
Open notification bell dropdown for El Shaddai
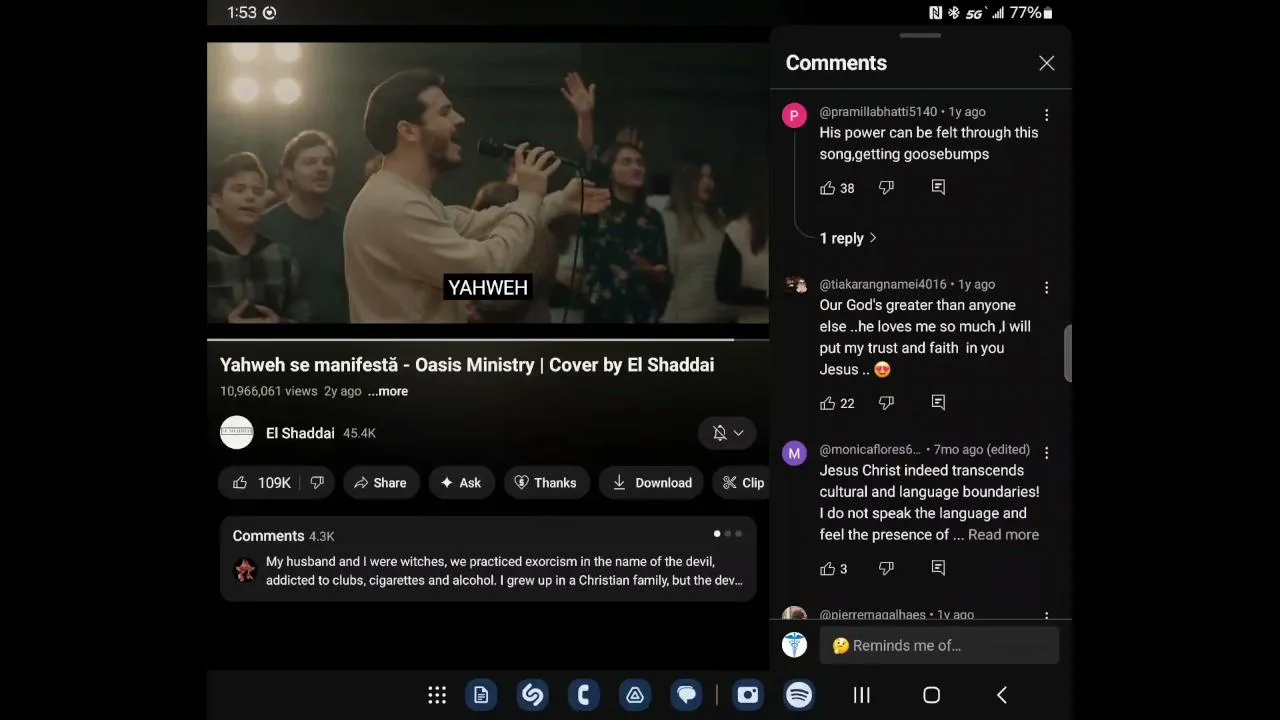[x=727, y=433]
